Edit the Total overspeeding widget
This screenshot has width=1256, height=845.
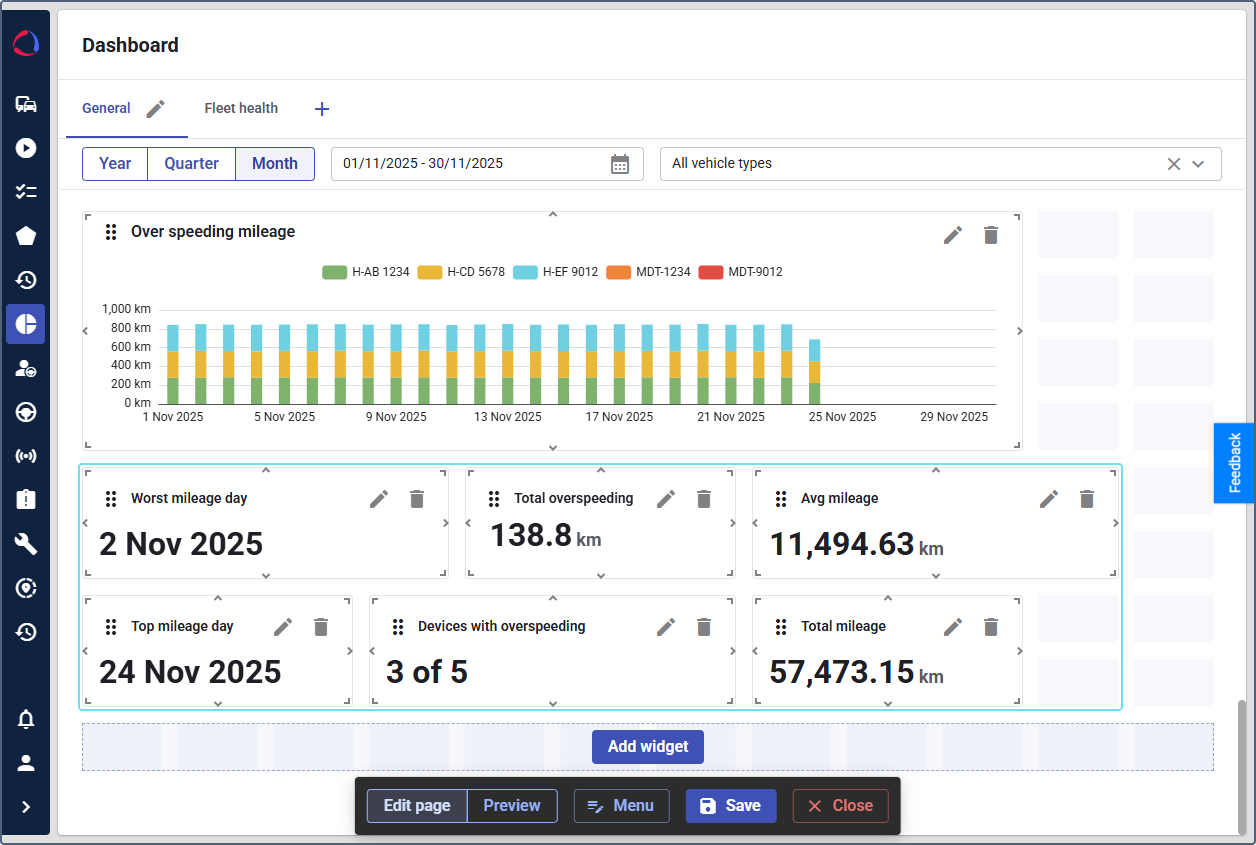pyautogui.click(x=666, y=499)
